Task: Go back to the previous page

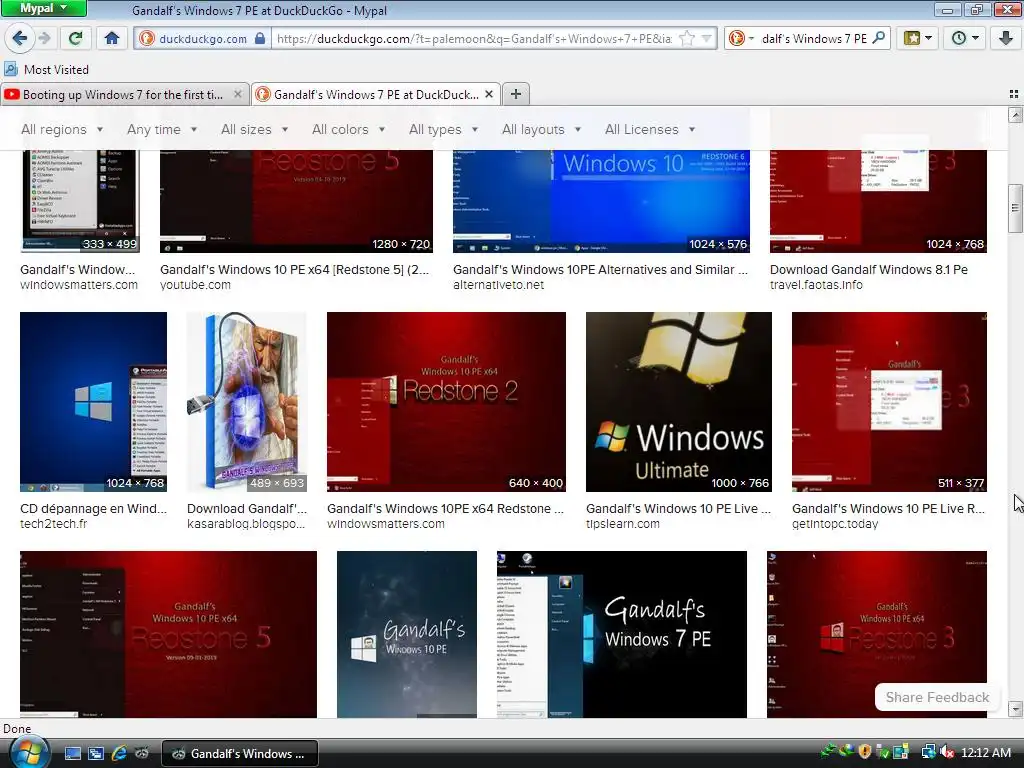Action: [20, 38]
